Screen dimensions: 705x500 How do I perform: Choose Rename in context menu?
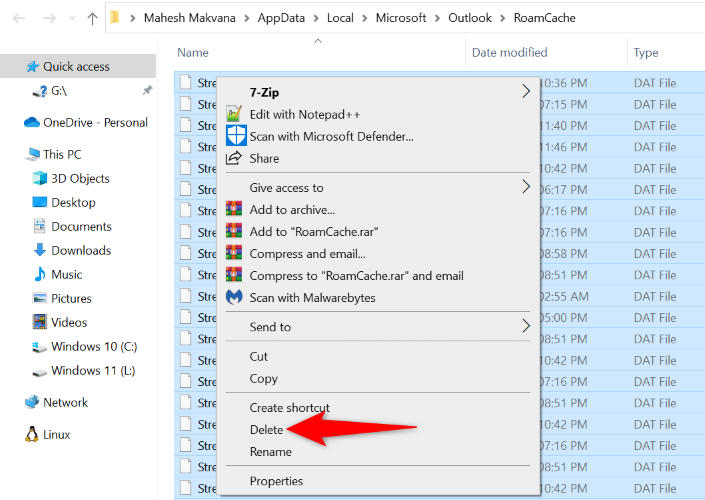(x=378, y=451)
